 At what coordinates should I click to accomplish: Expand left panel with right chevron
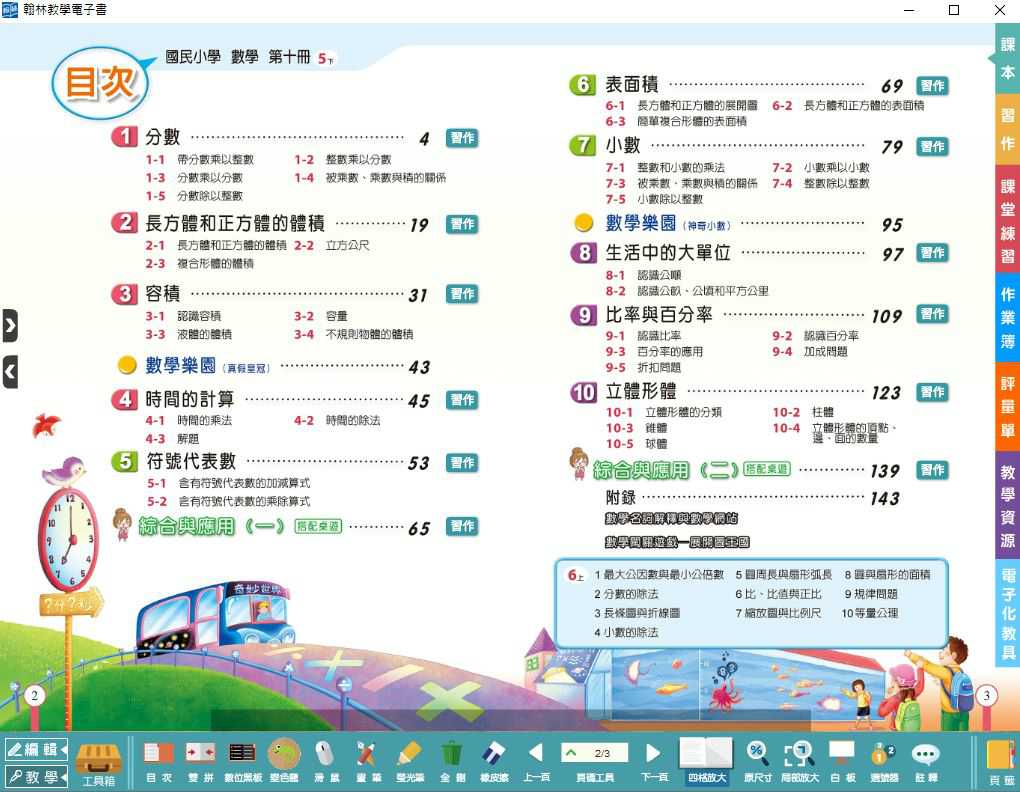10,325
